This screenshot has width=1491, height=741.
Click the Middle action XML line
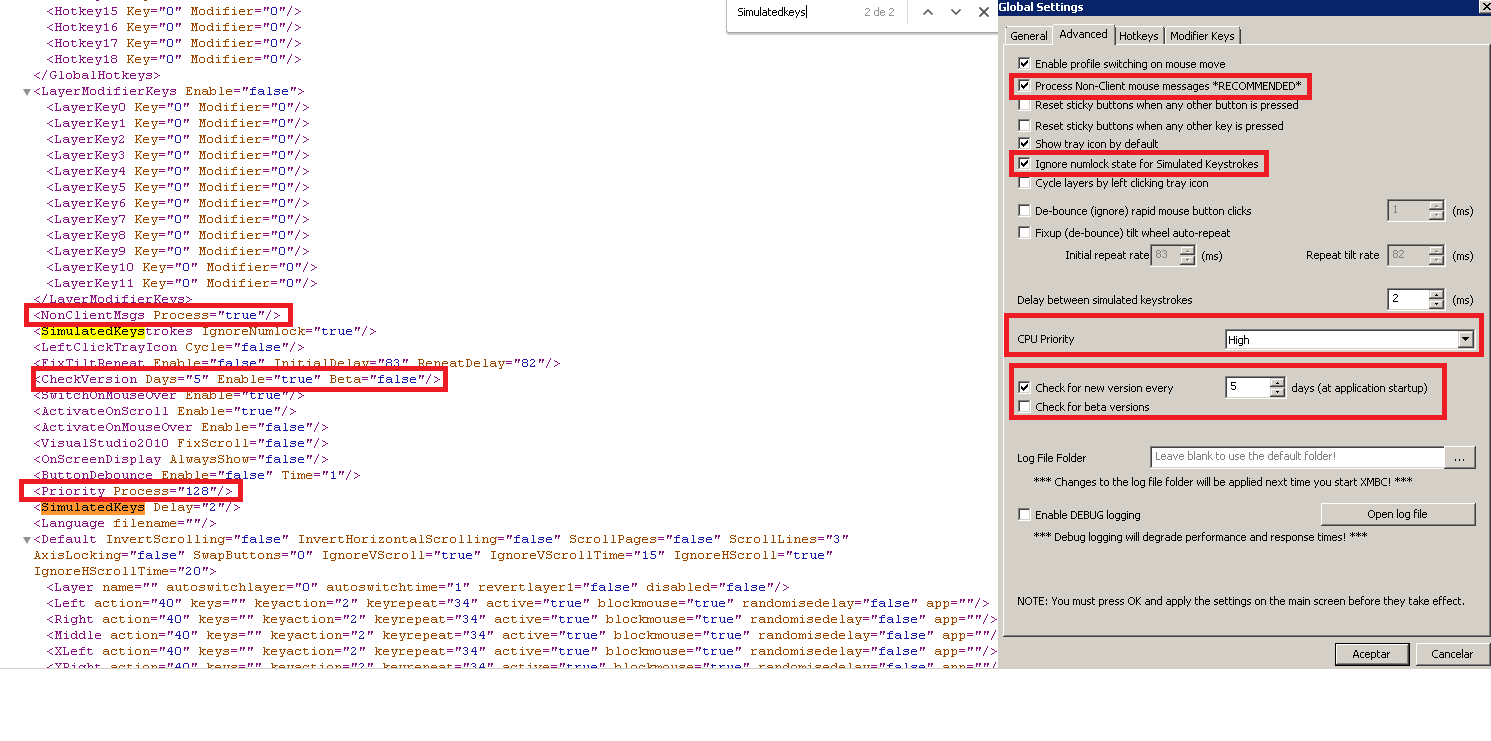coord(521,635)
